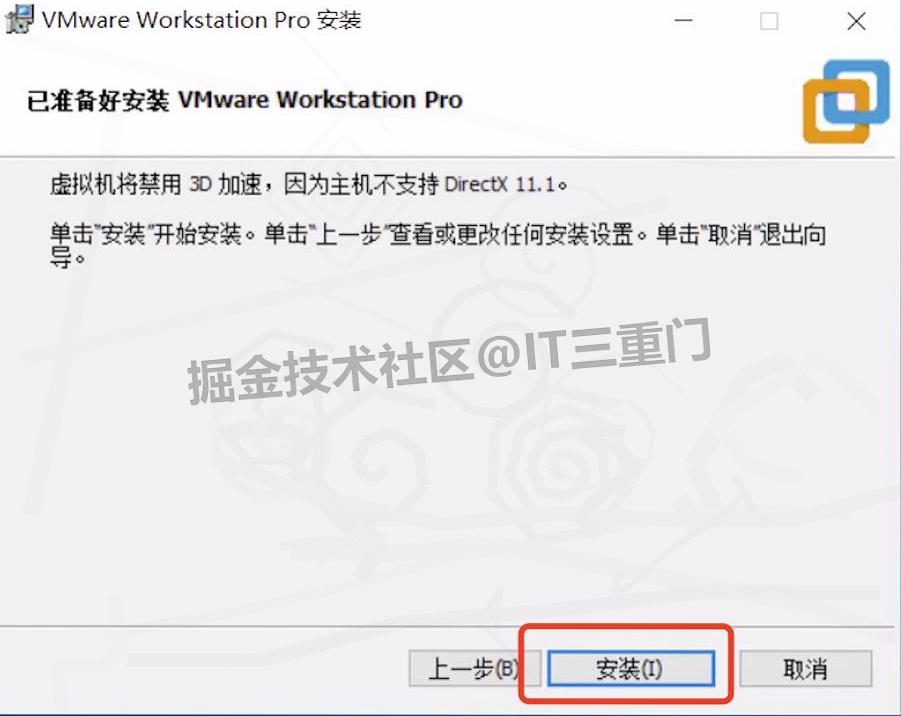Close the installer with the X button
901x716 pixels.
(855, 20)
